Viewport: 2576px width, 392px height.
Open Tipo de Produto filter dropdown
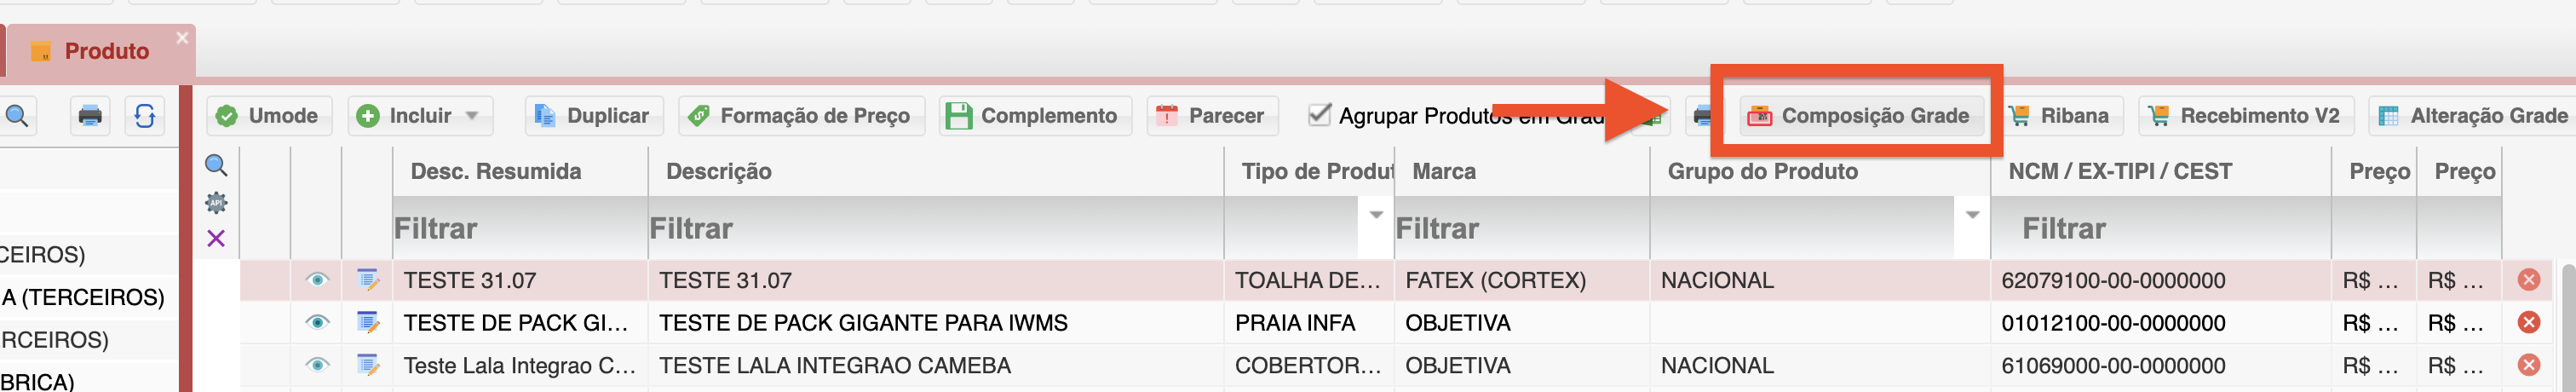pos(1376,215)
